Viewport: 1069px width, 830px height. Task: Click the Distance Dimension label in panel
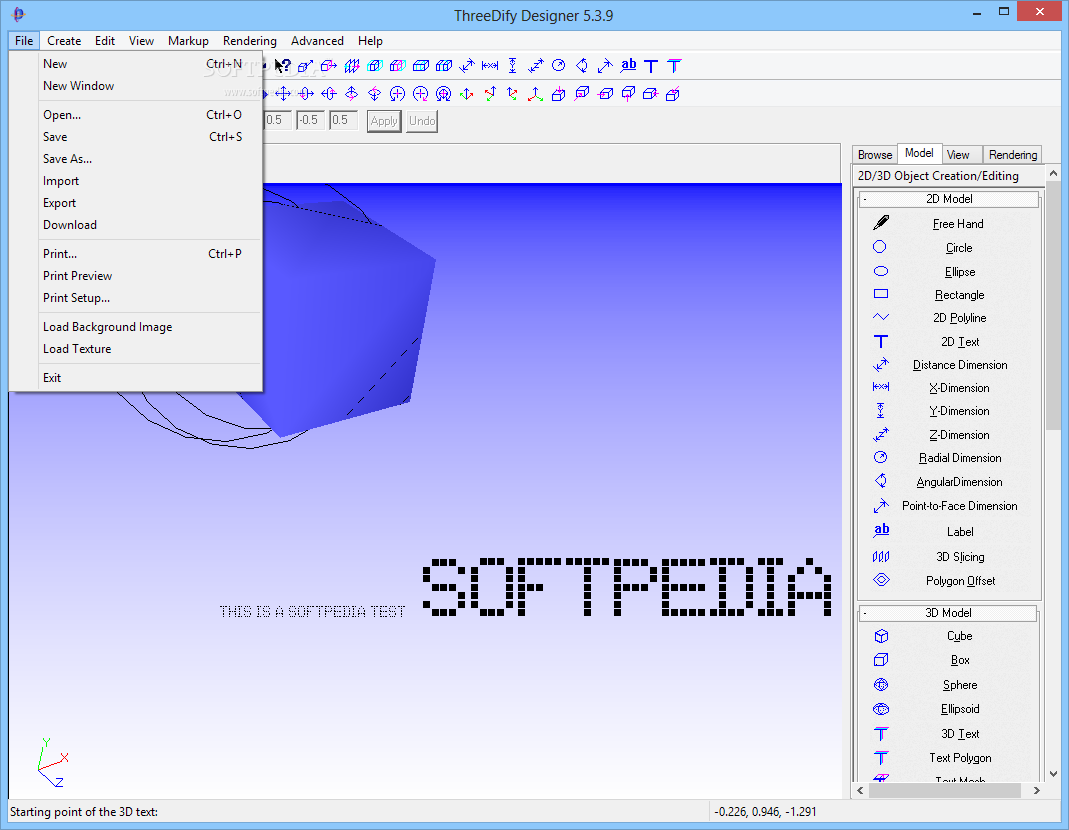pyautogui.click(x=960, y=365)
